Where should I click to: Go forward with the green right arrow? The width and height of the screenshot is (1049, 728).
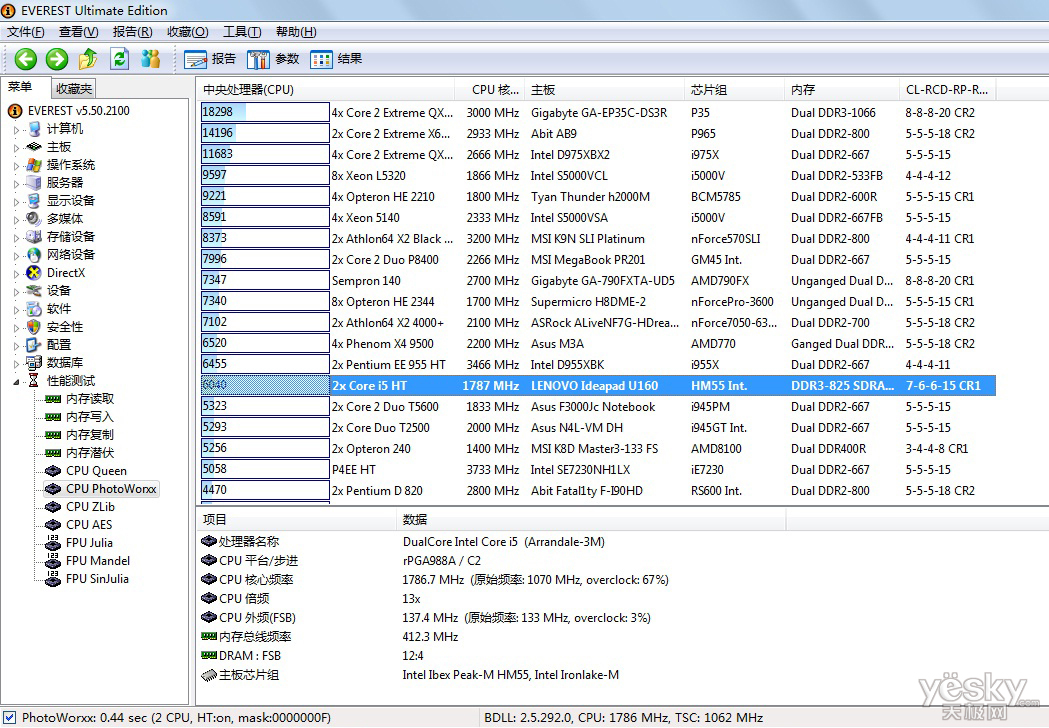57,60
